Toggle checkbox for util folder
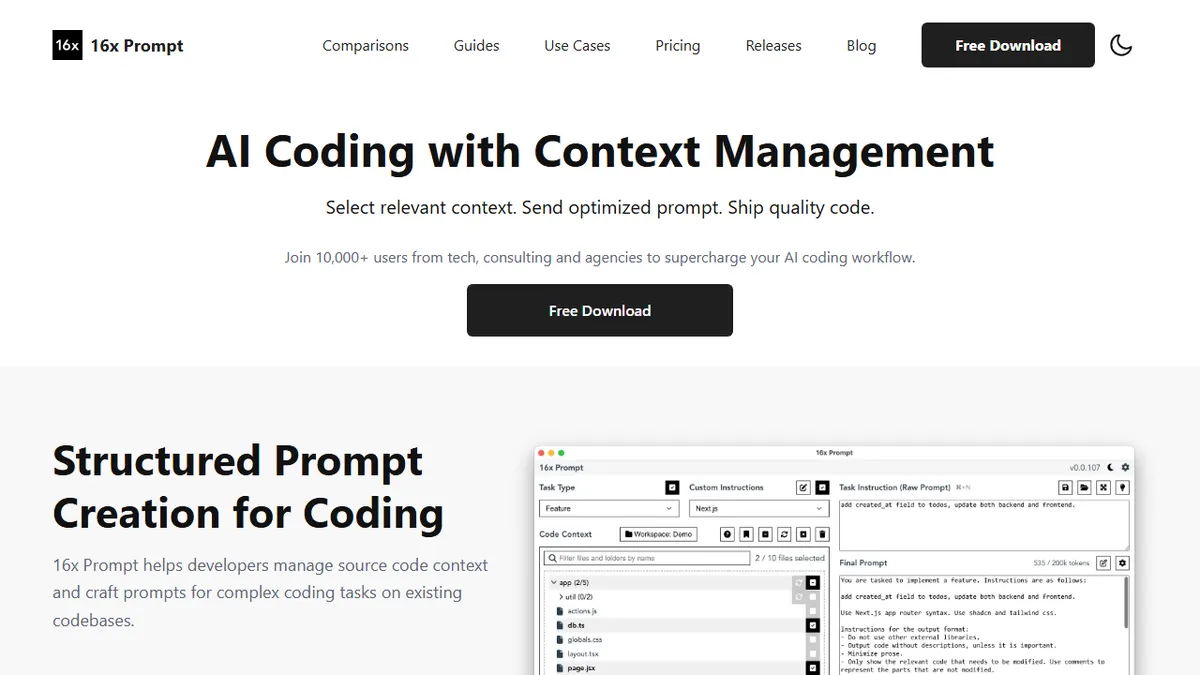Image resolution: width=1200 pixels, height=675 pixels. (x=813, y=597)
